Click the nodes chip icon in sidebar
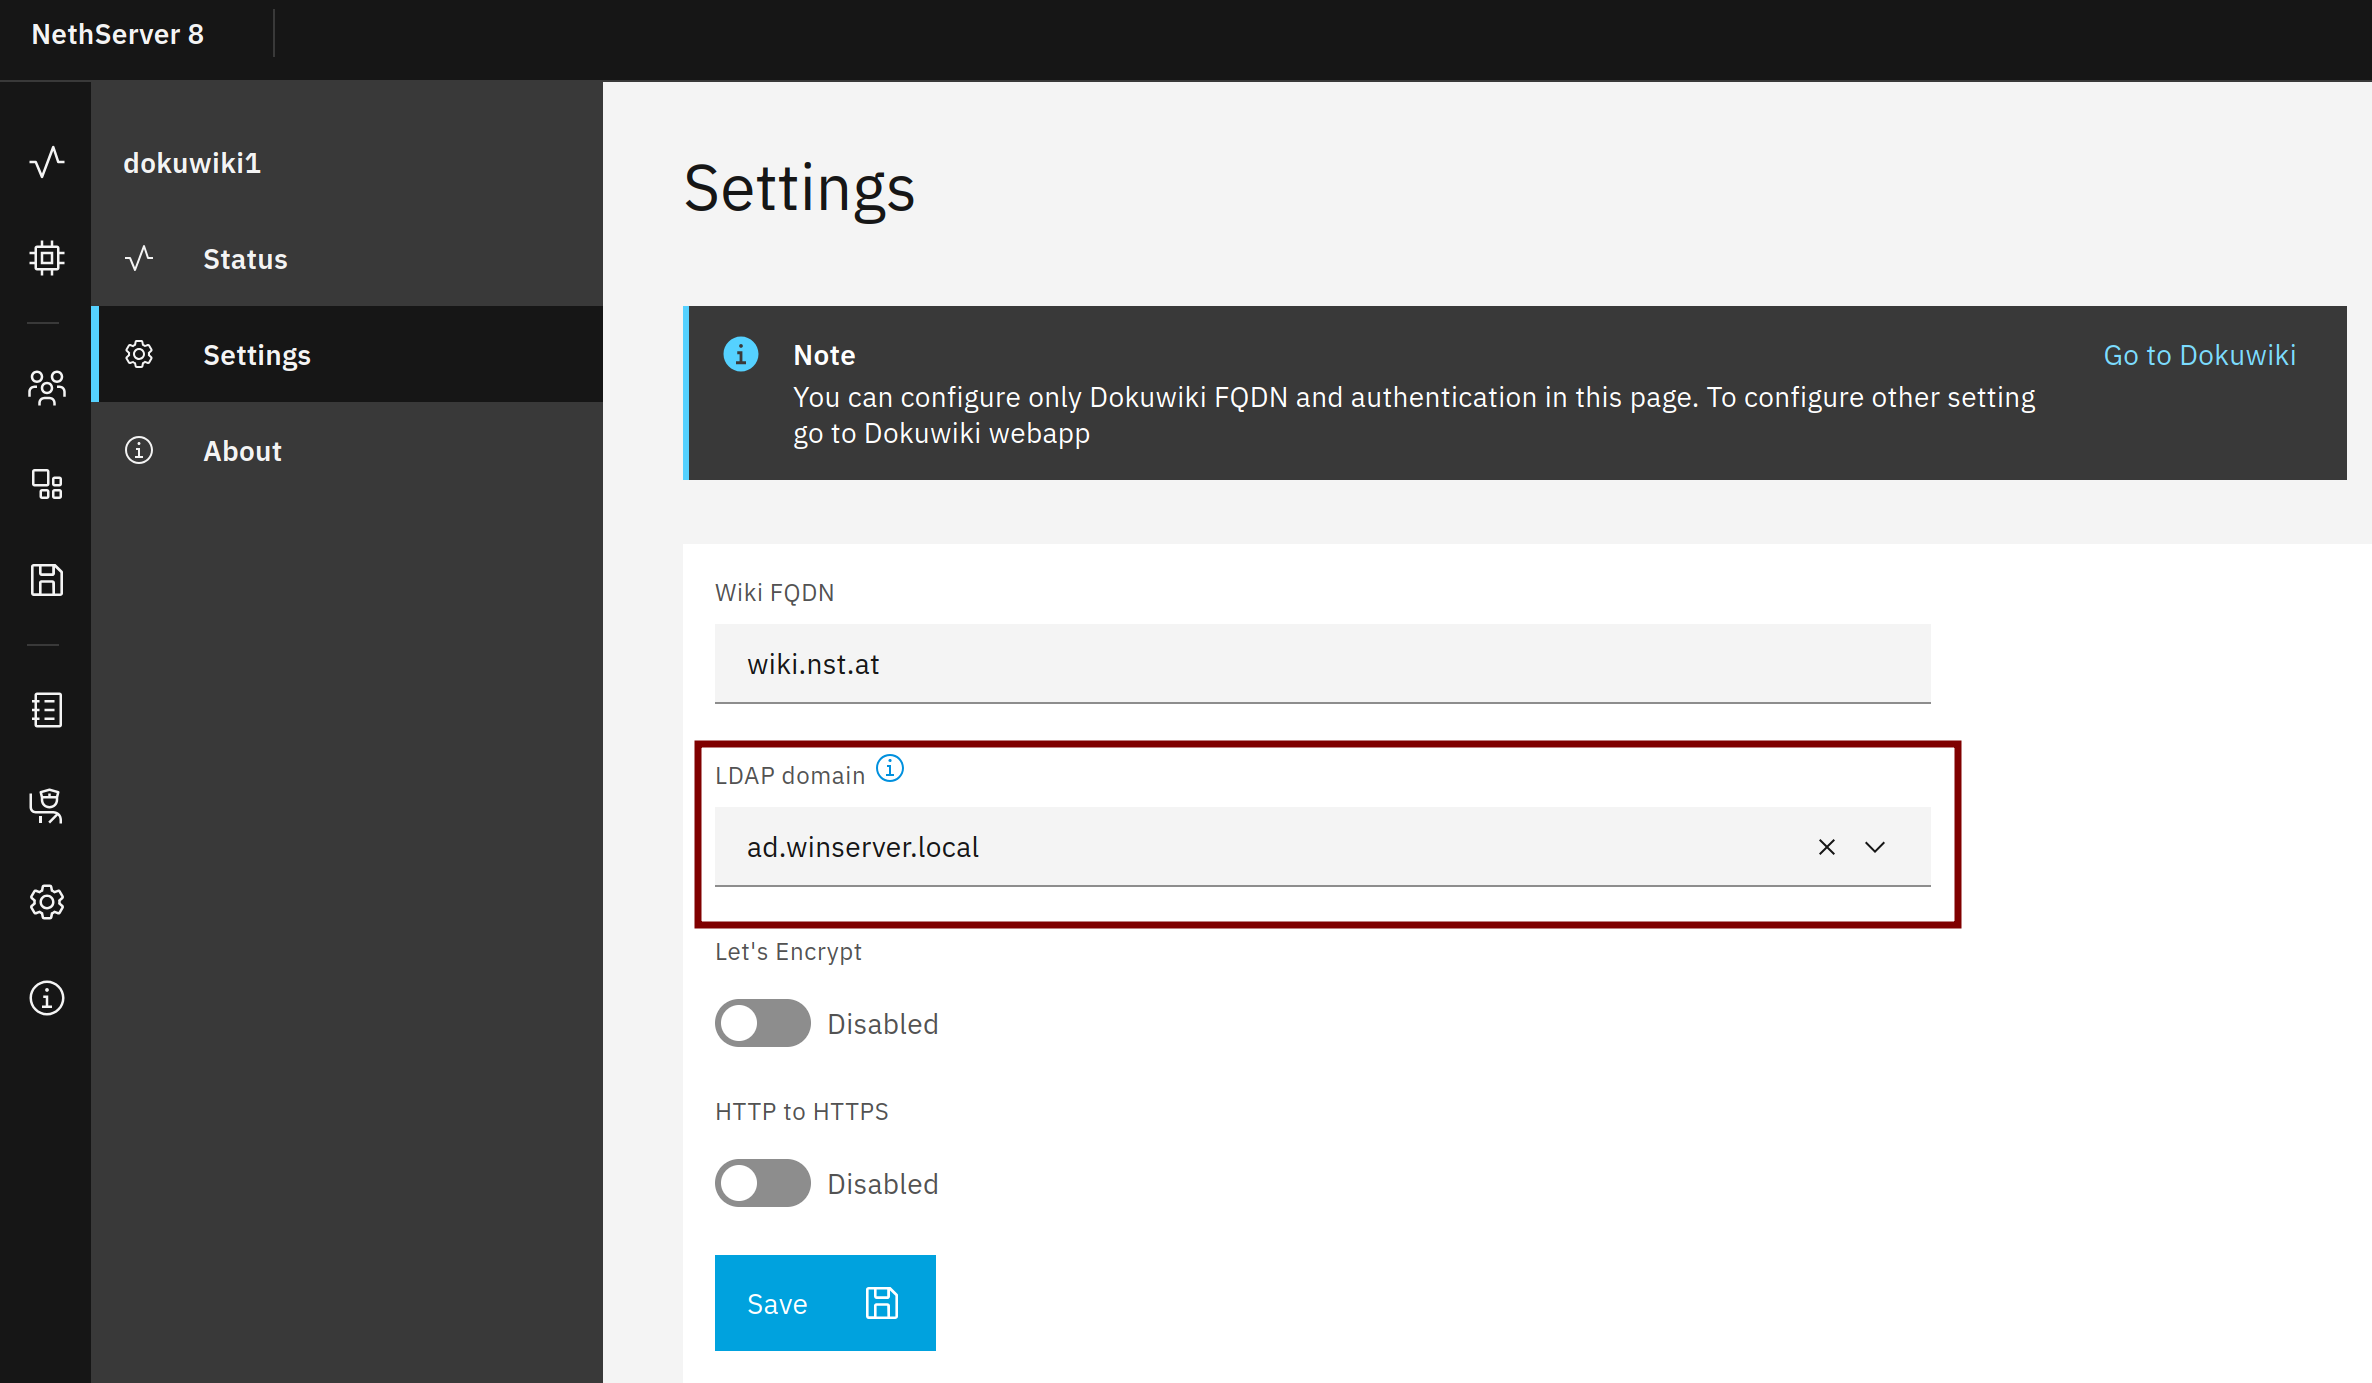2372x1383 pixels. click(x=46, y=258)
